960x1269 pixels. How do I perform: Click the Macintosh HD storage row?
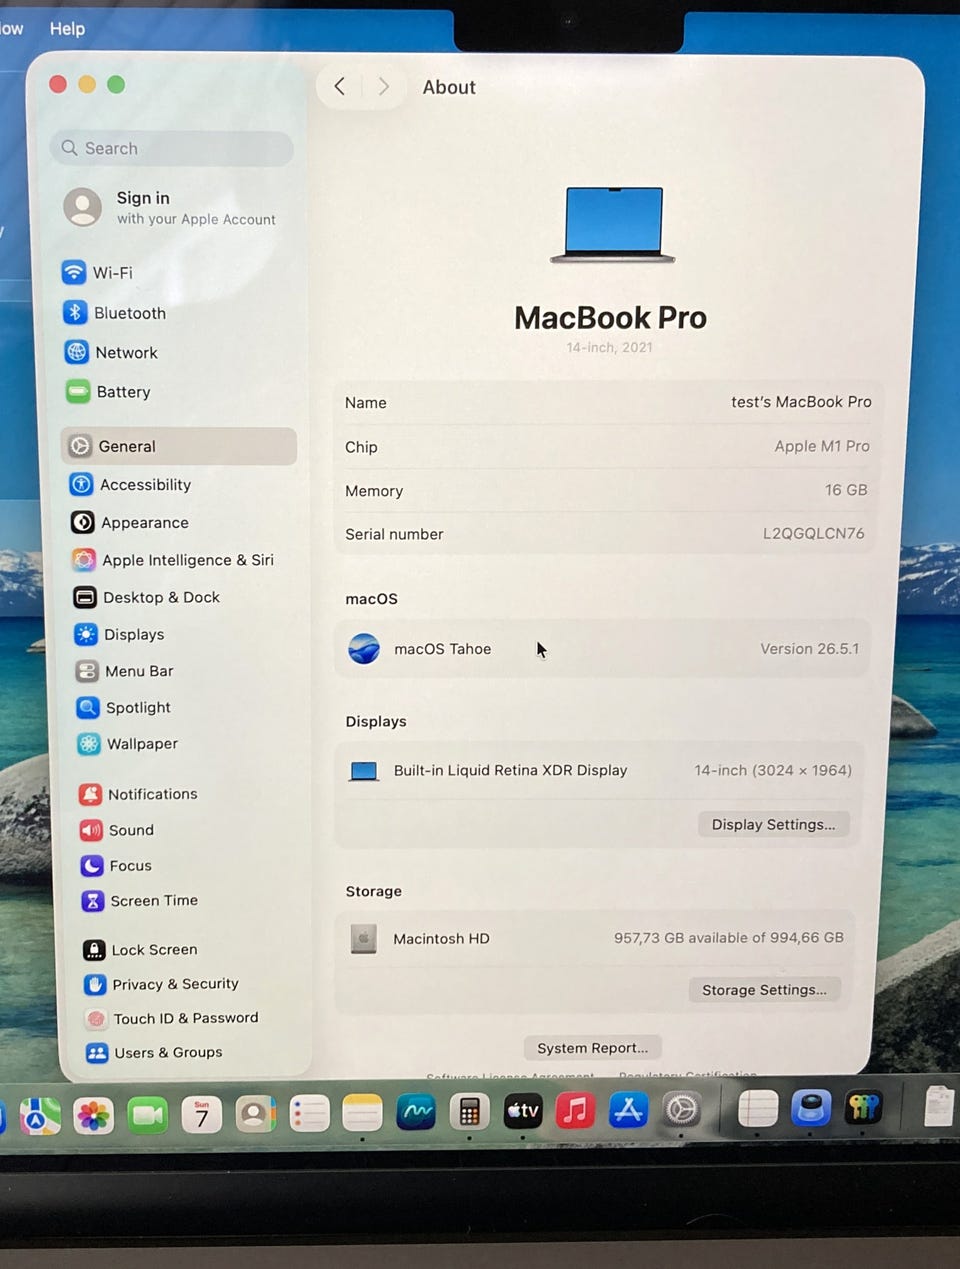coord(597,938)
